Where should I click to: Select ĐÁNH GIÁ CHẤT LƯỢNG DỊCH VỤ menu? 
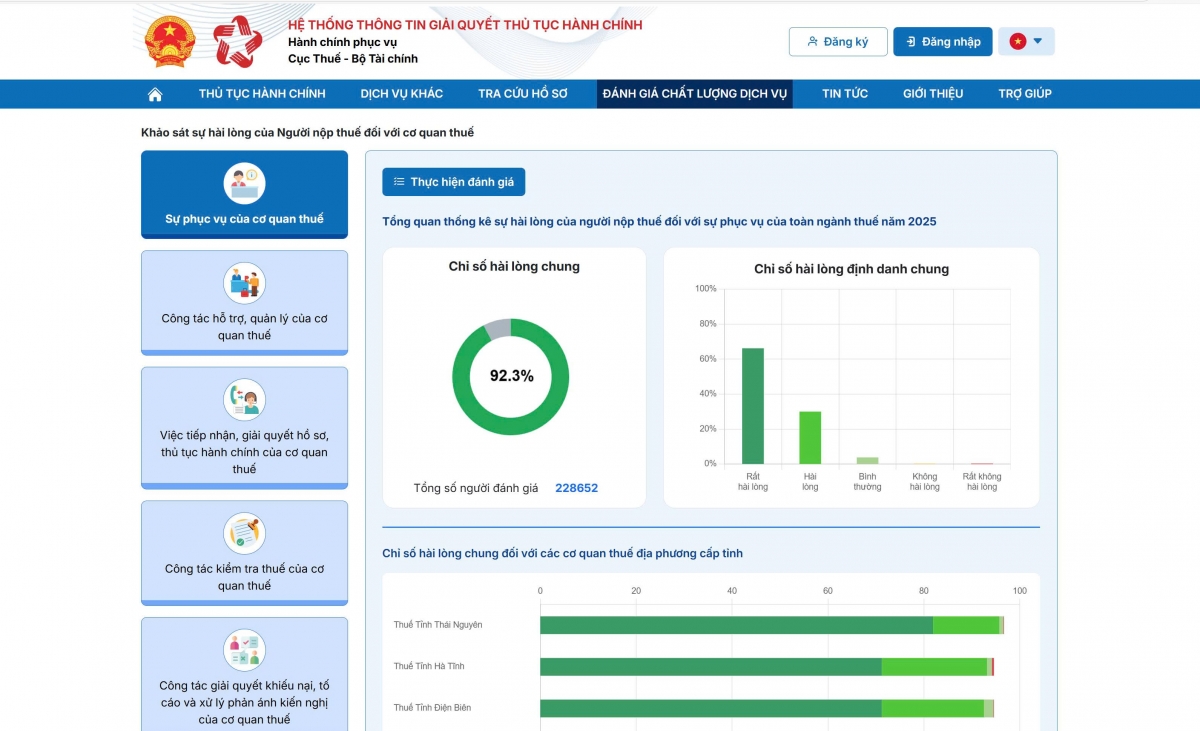coord(695,94)
